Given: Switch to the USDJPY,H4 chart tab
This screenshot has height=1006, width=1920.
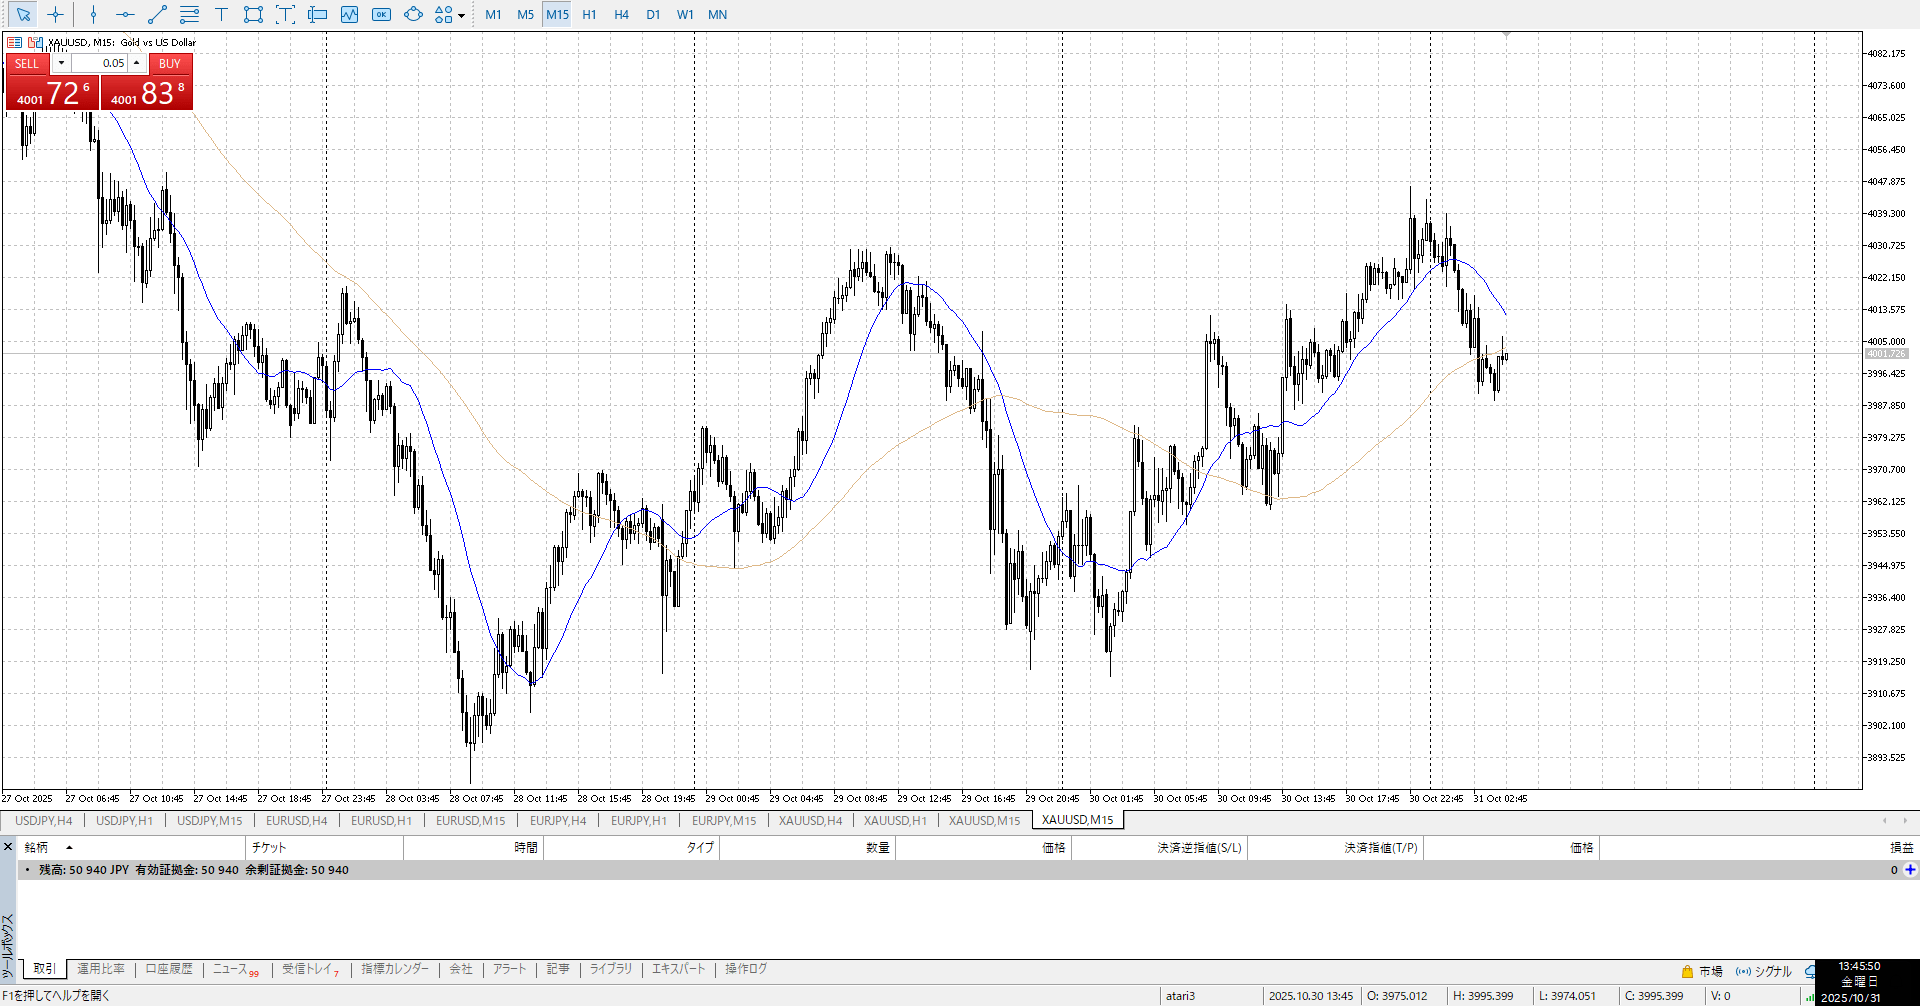Looking at the screenshot, I should (x=43, y=820).
